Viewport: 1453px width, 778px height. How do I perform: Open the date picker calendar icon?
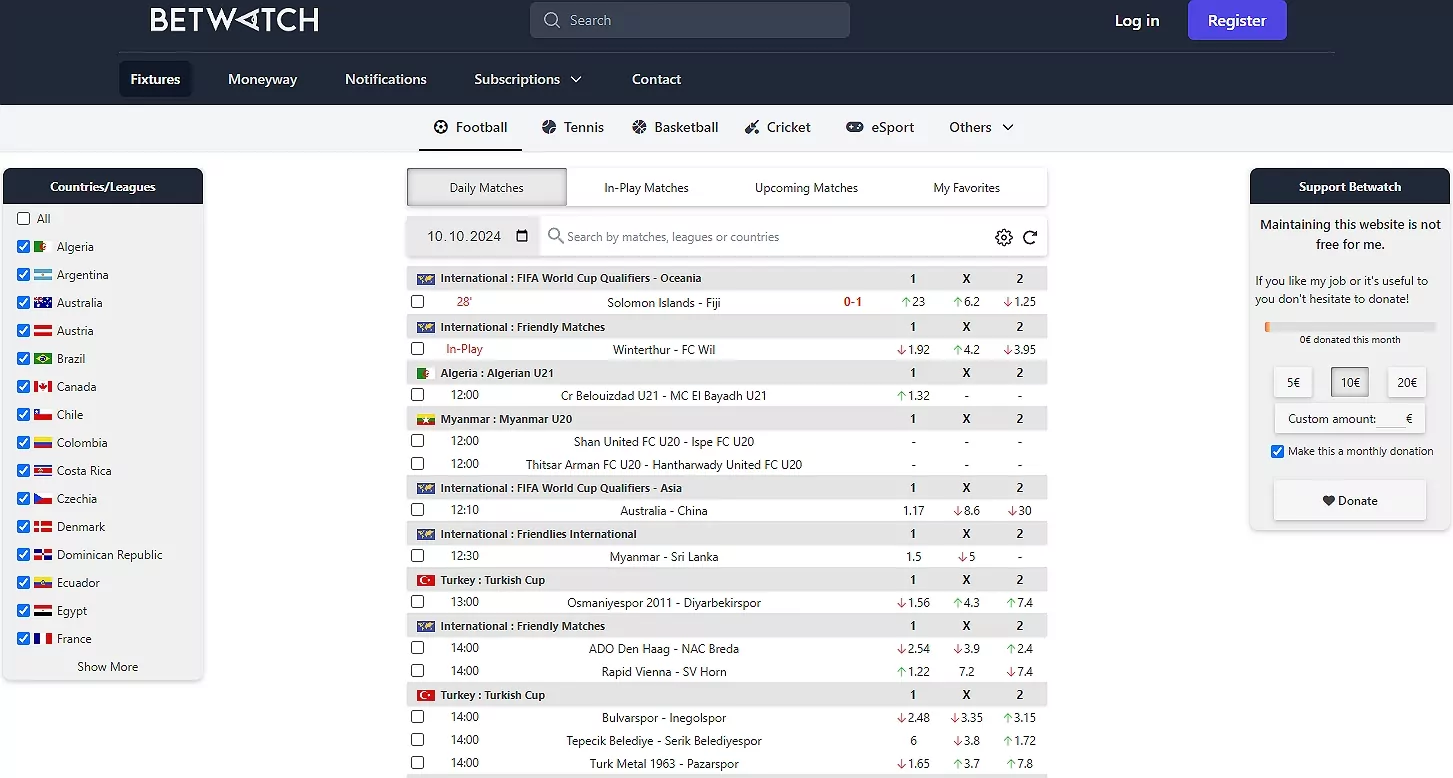(521, 236)
